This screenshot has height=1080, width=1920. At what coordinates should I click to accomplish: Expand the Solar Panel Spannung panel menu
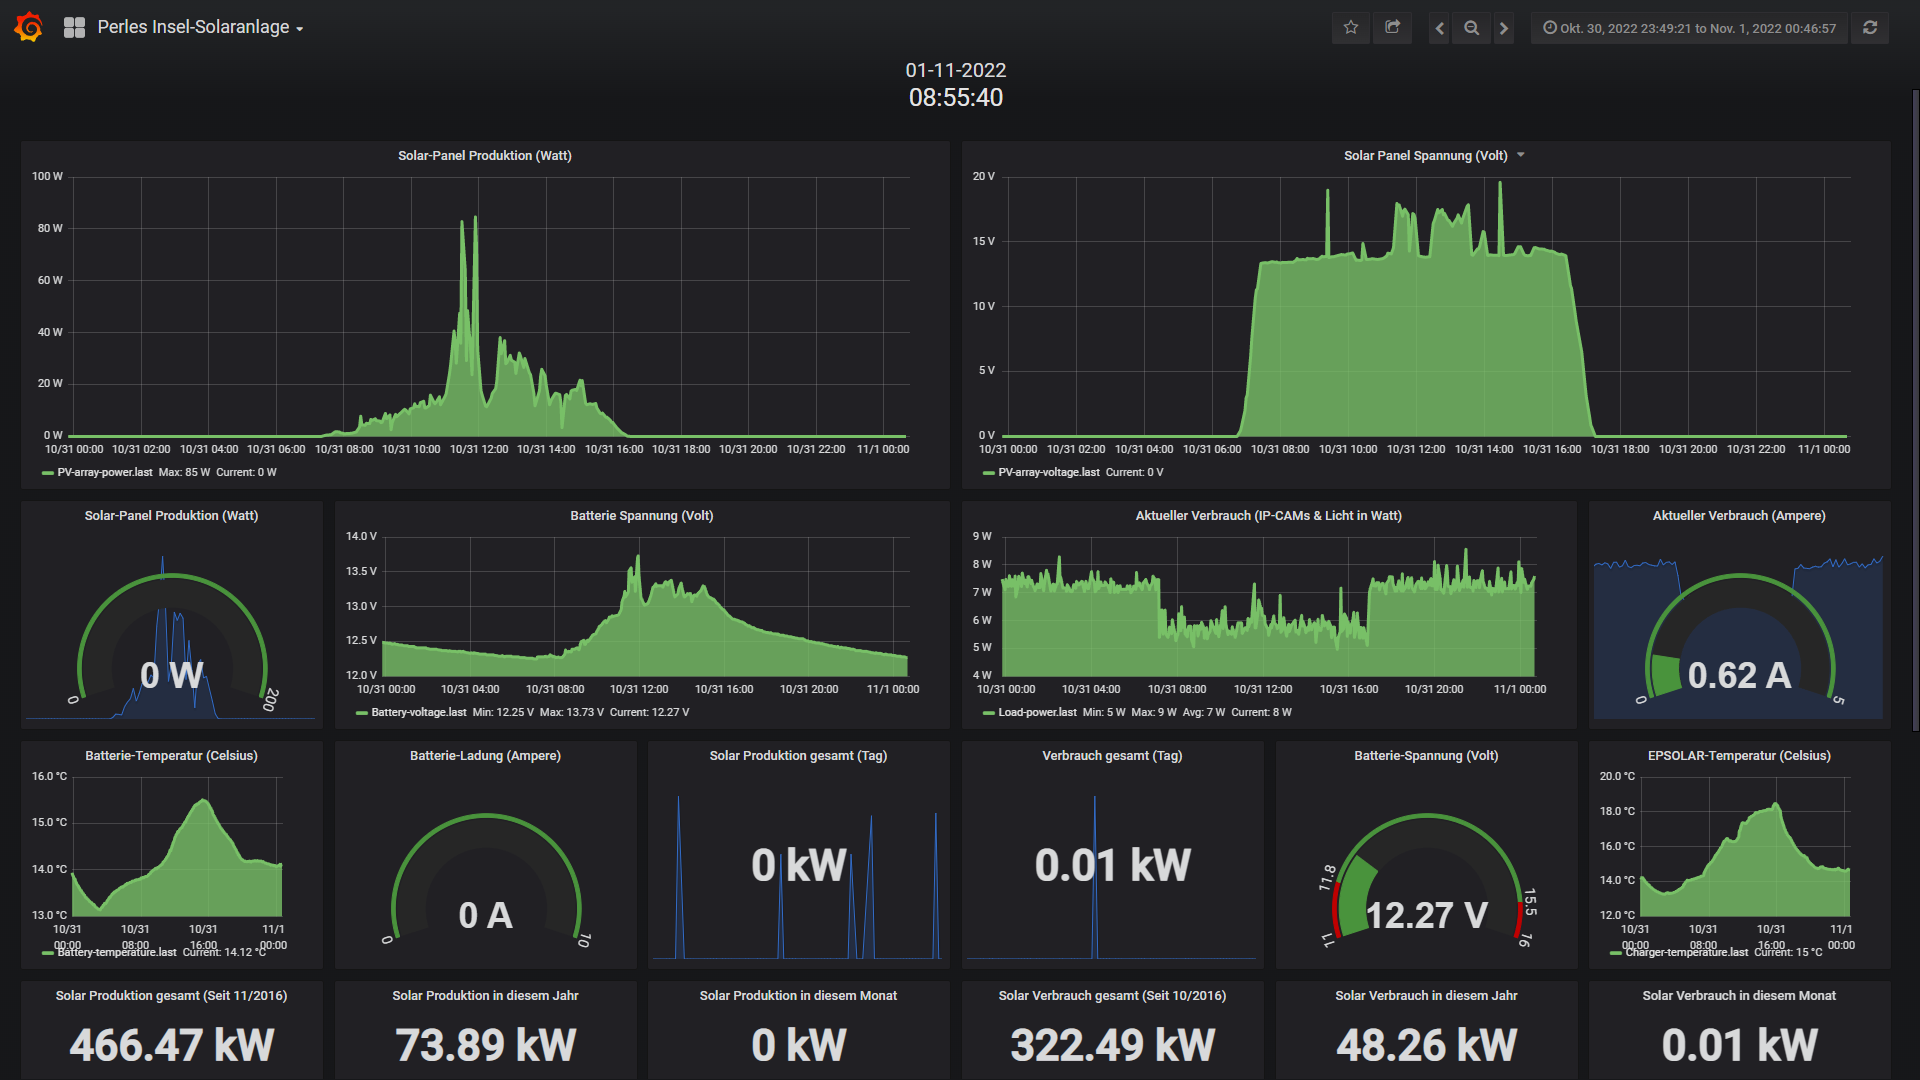(x=1521, y=155)
